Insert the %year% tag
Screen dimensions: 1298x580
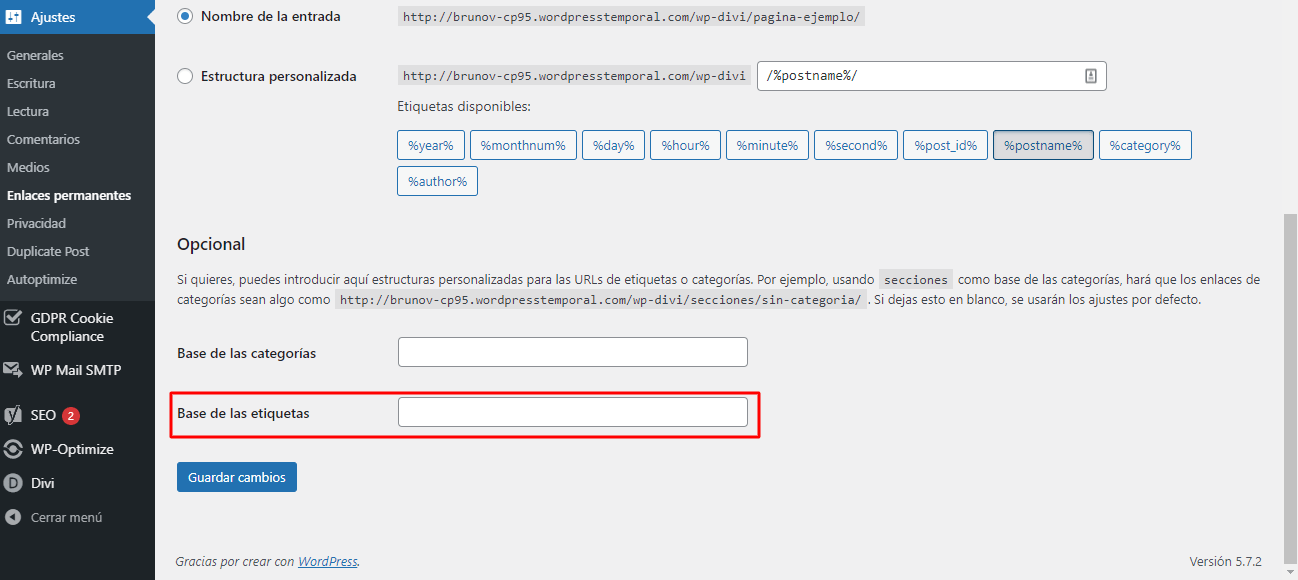[430, 145]
